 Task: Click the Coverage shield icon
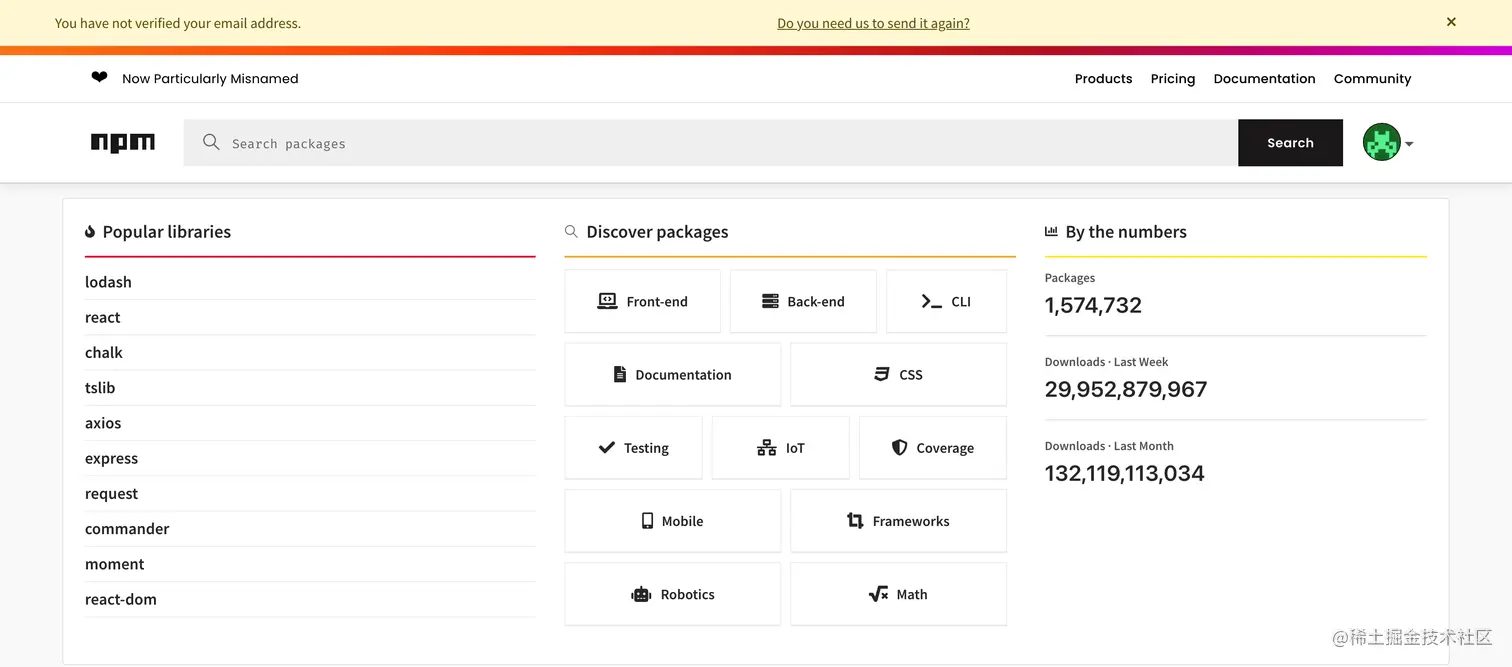pos(899,448)
